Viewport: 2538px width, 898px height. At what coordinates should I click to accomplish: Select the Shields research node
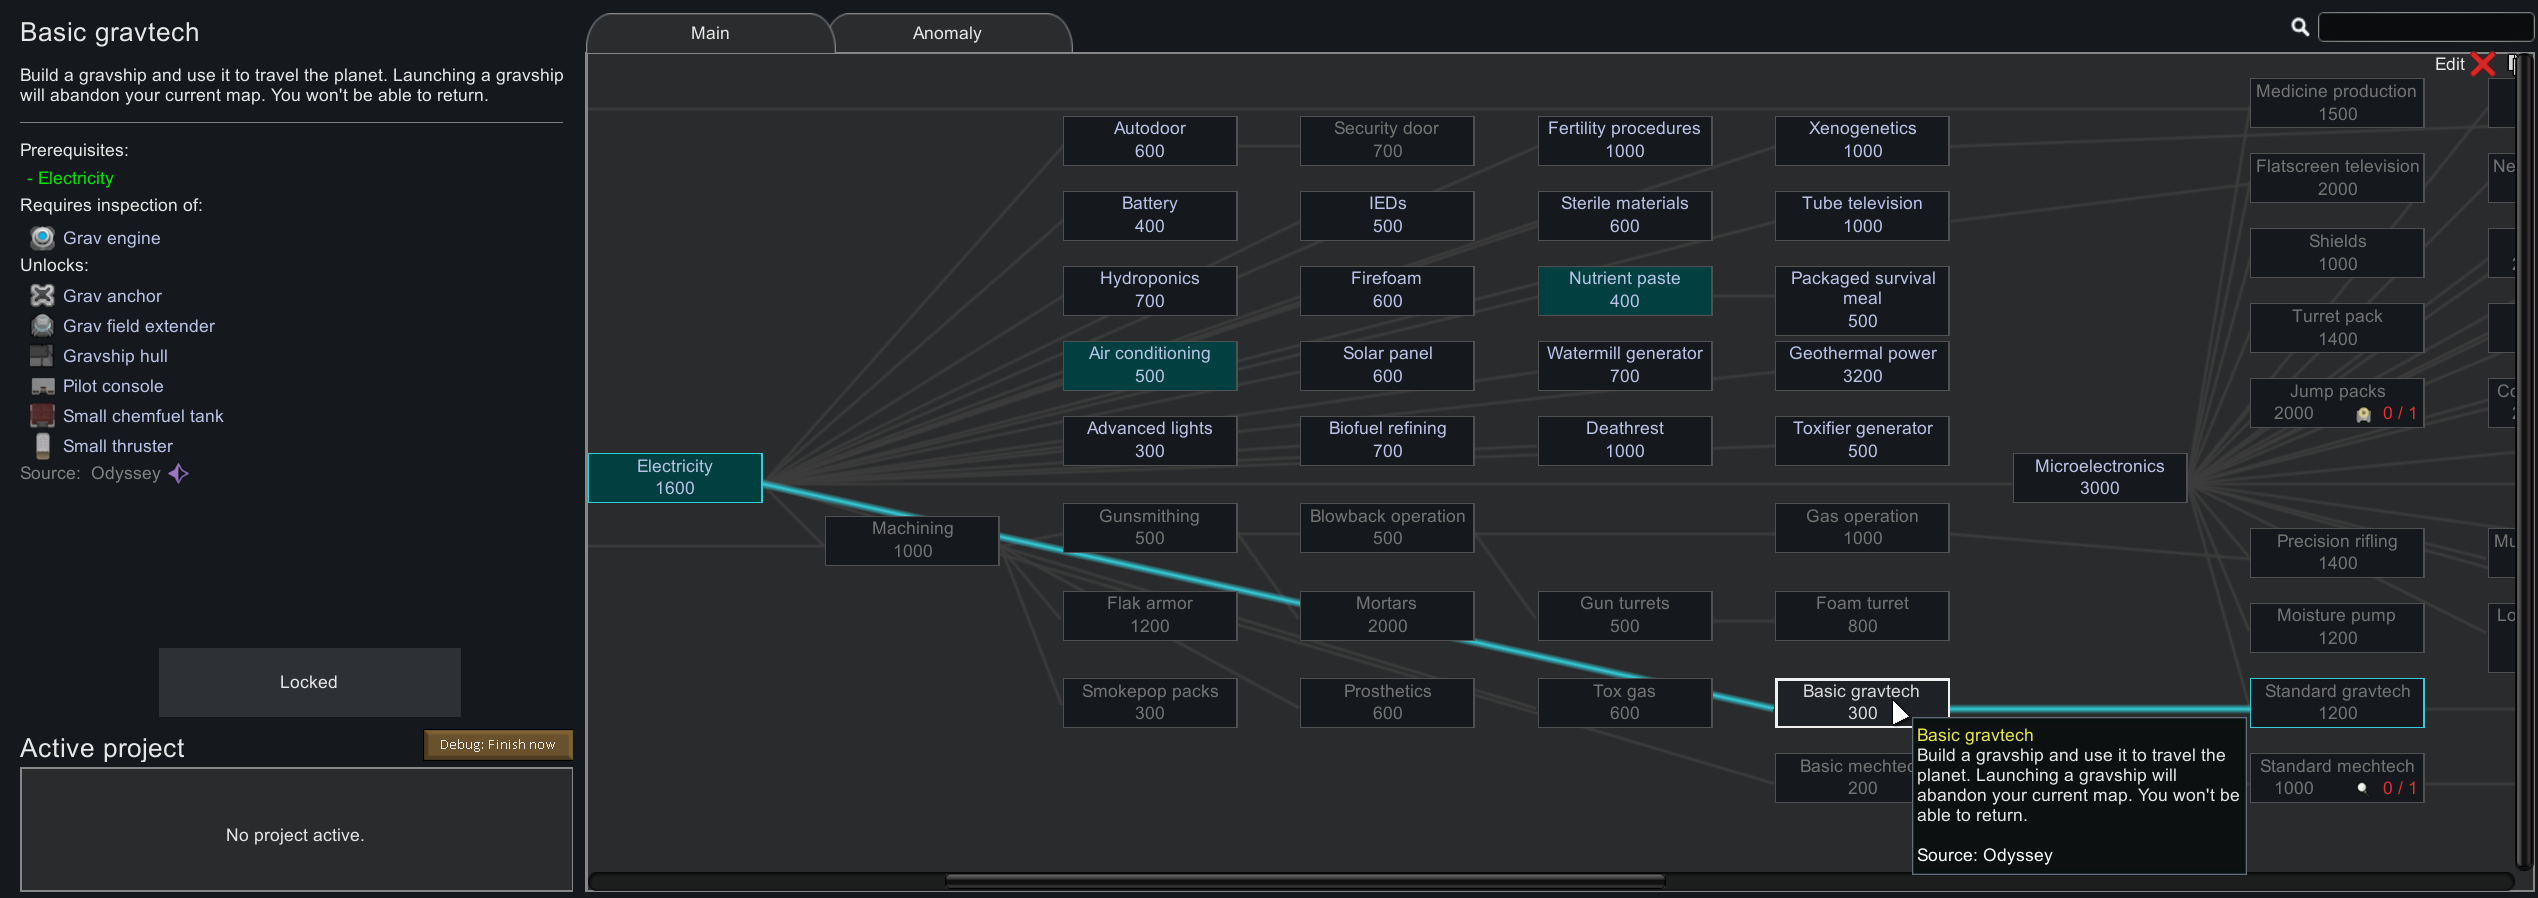[x=2337, y=253]
